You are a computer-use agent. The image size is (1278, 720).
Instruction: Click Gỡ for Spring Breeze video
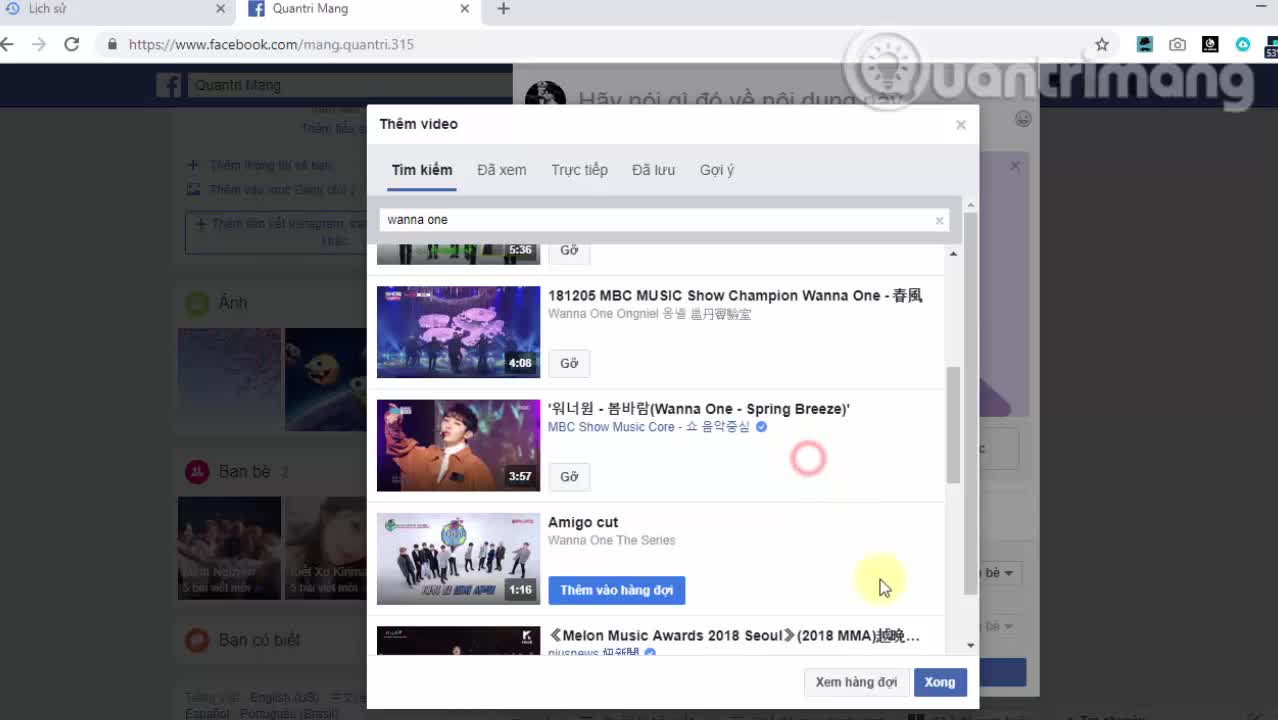(x=569, y=477)
